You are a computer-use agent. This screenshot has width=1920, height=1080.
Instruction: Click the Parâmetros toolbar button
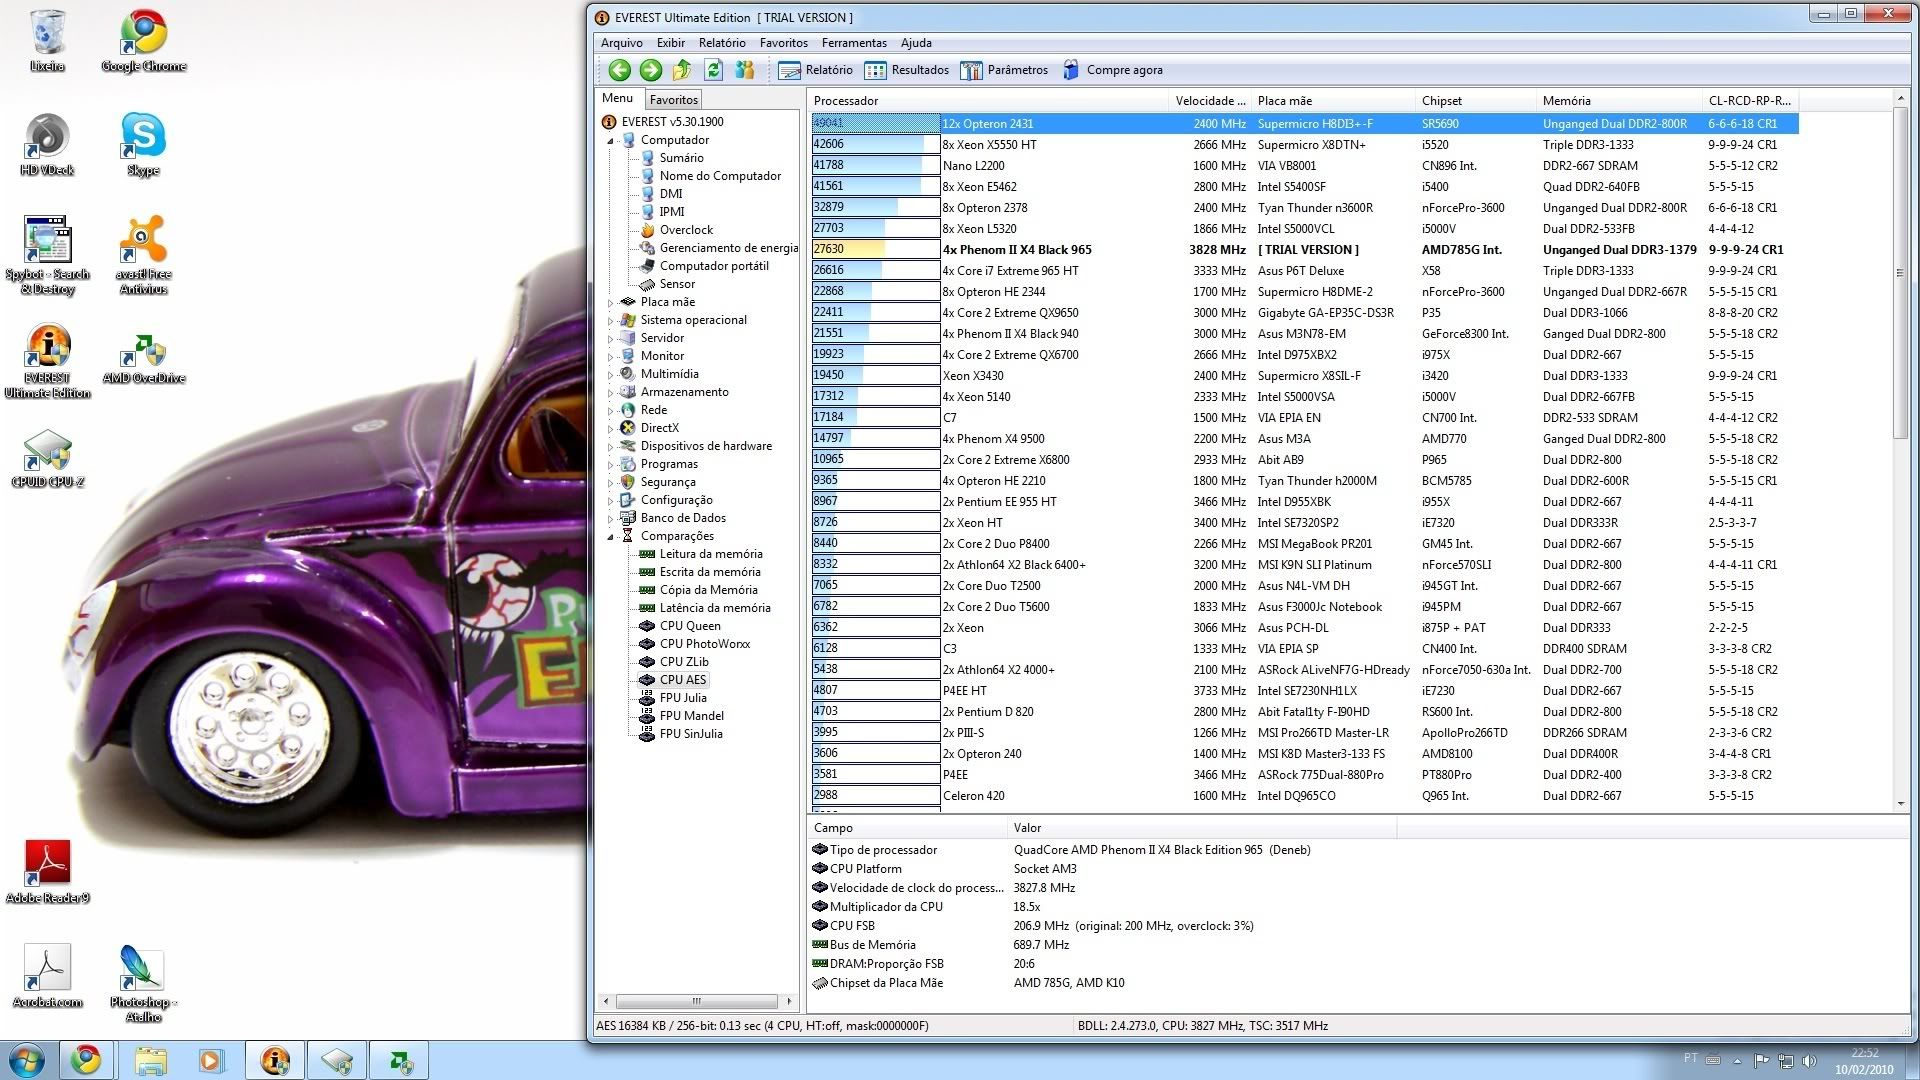click(1006, 70)
